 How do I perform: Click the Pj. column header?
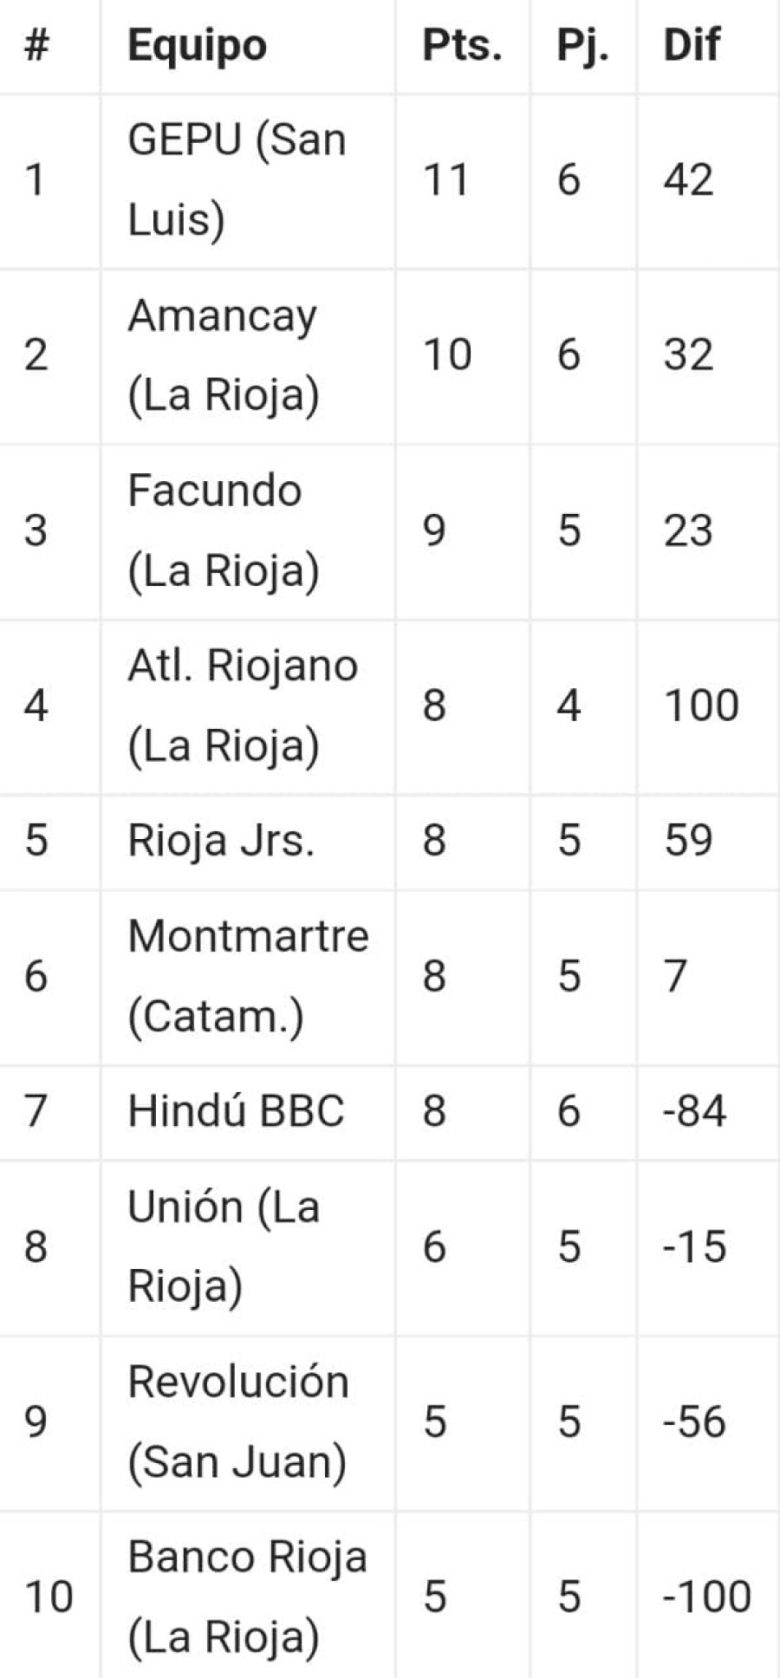[x=583, y=45]
